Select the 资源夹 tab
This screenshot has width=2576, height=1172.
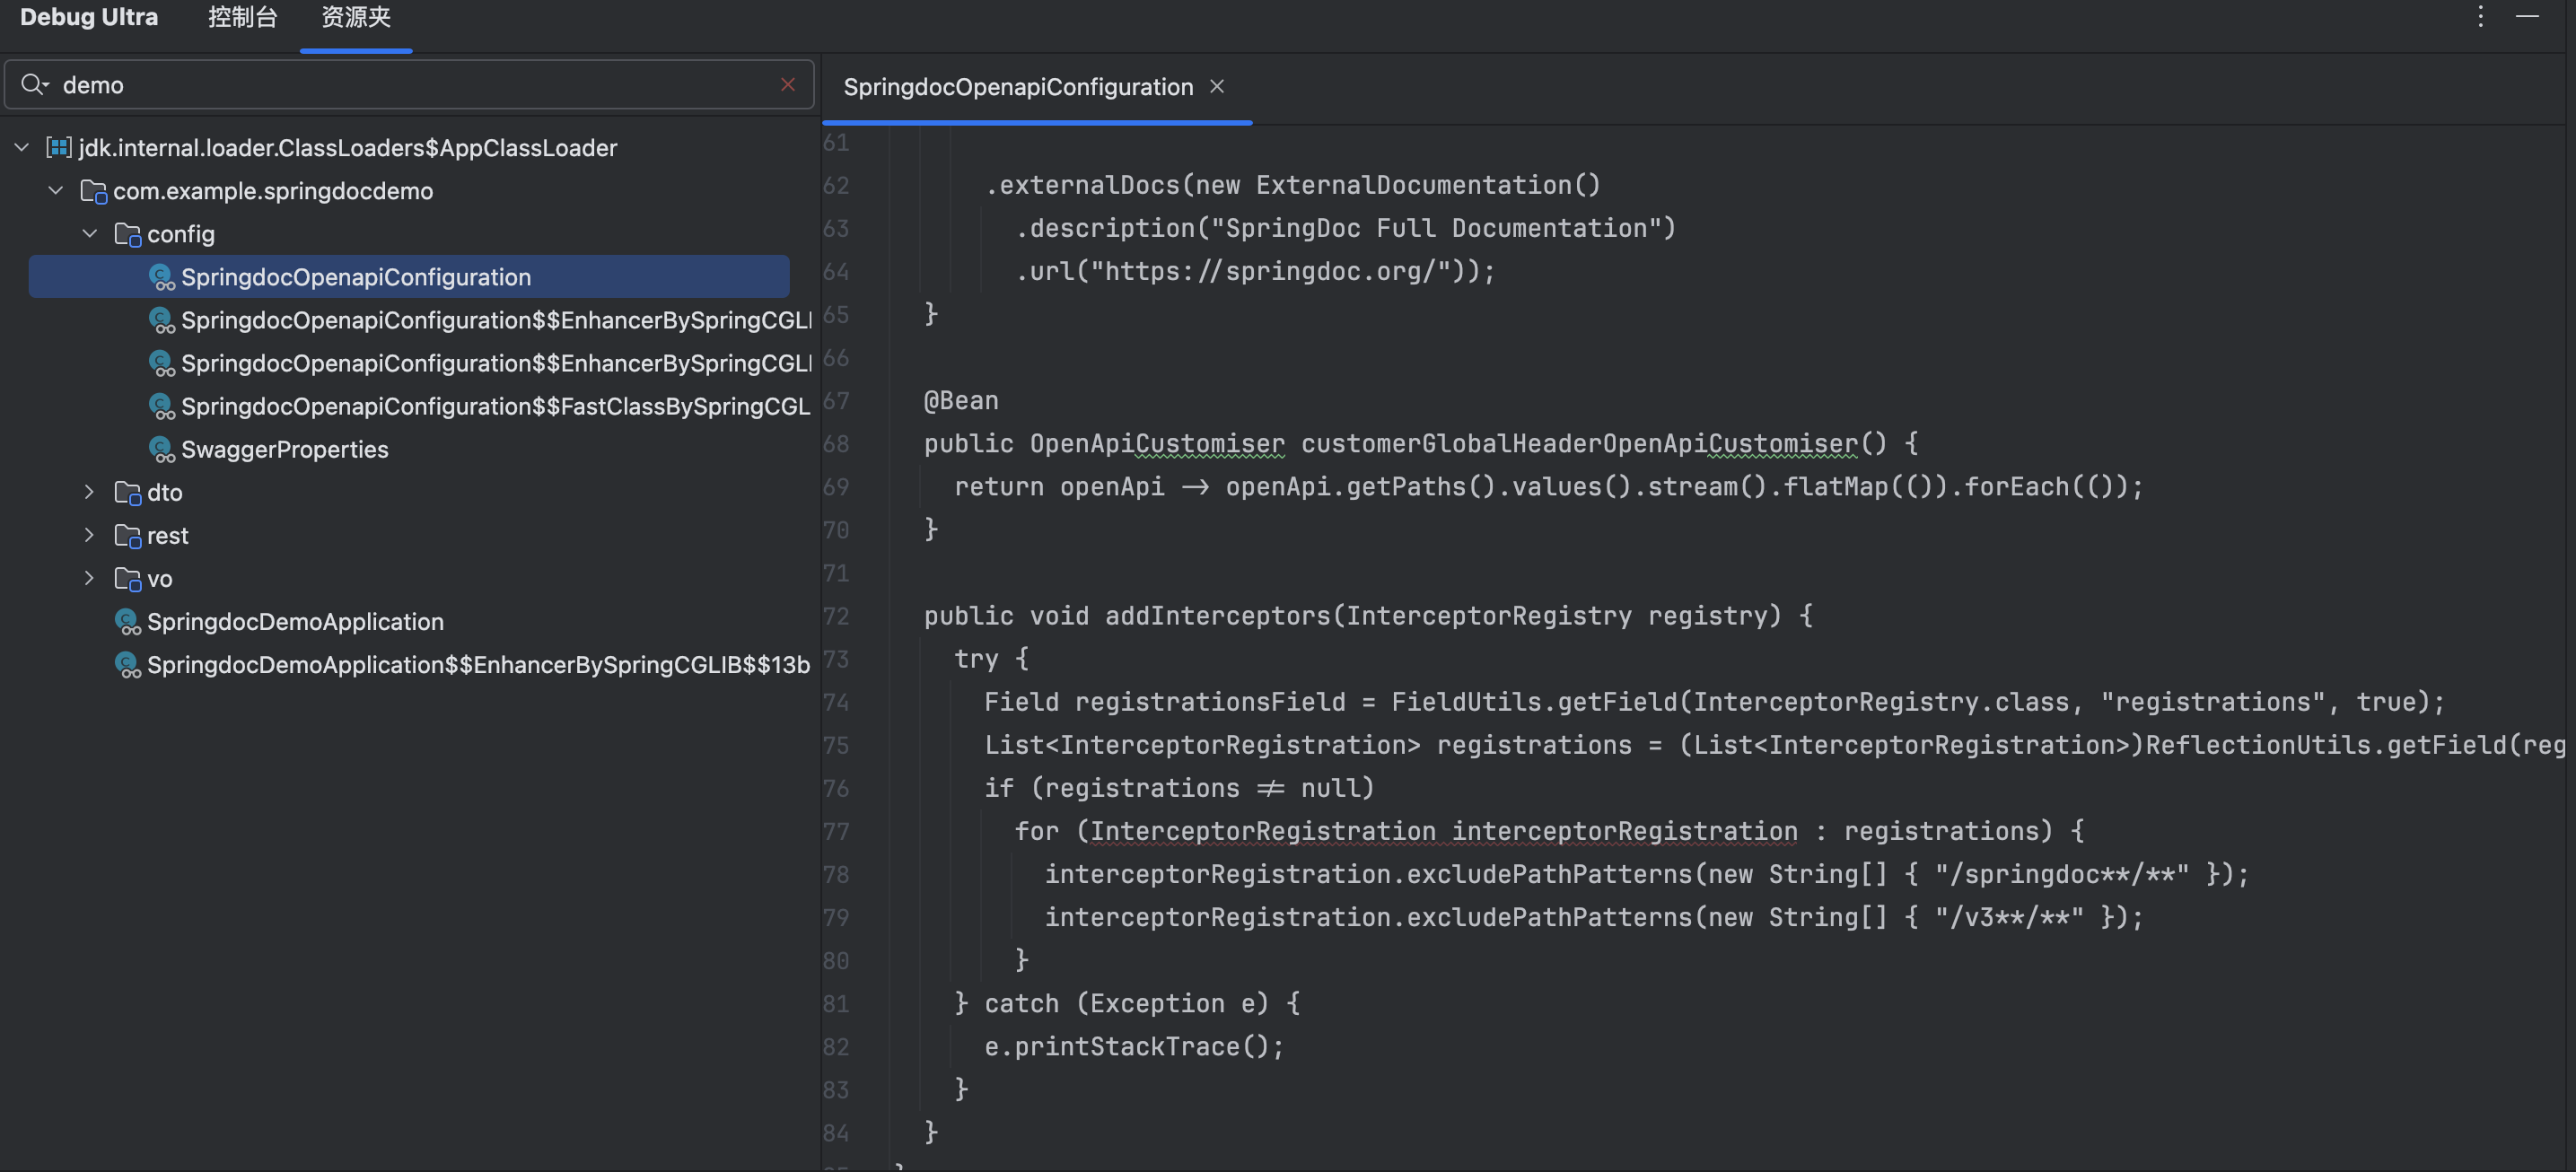355,18
